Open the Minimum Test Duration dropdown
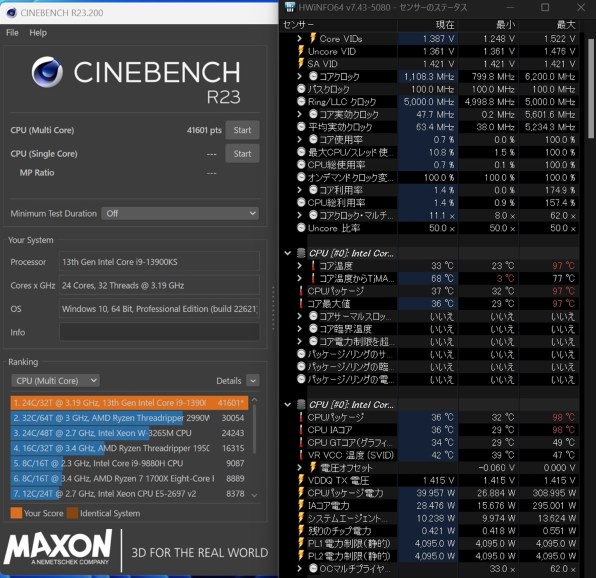The image size is (596, 578). click(180, 214)
